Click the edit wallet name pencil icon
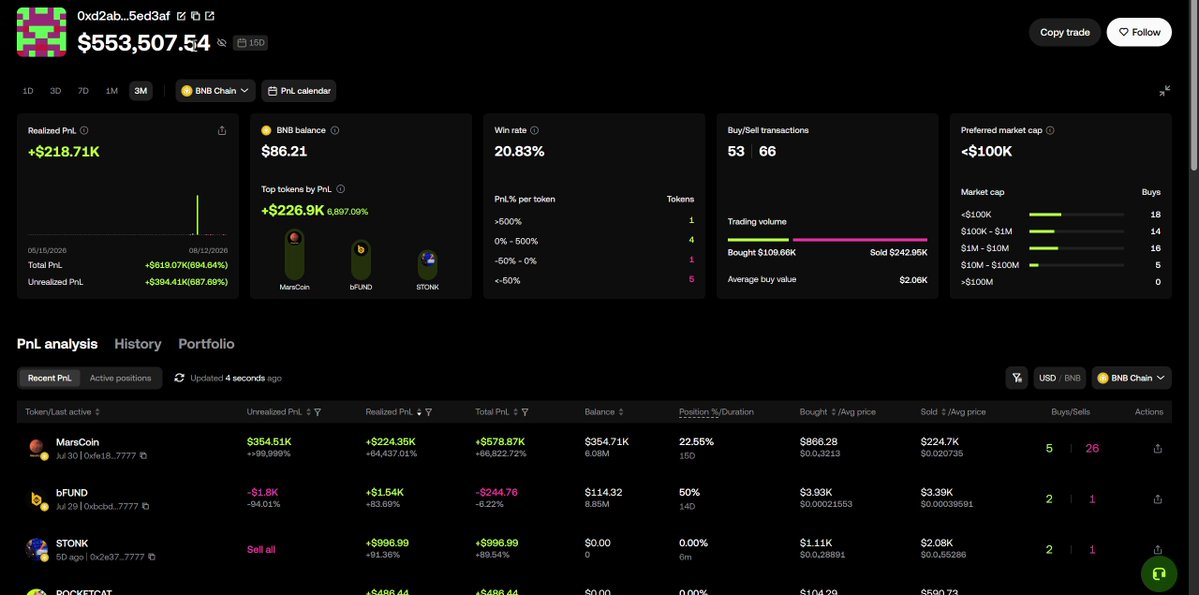Viewport: 1199px width, 595px height. [181, 16]
